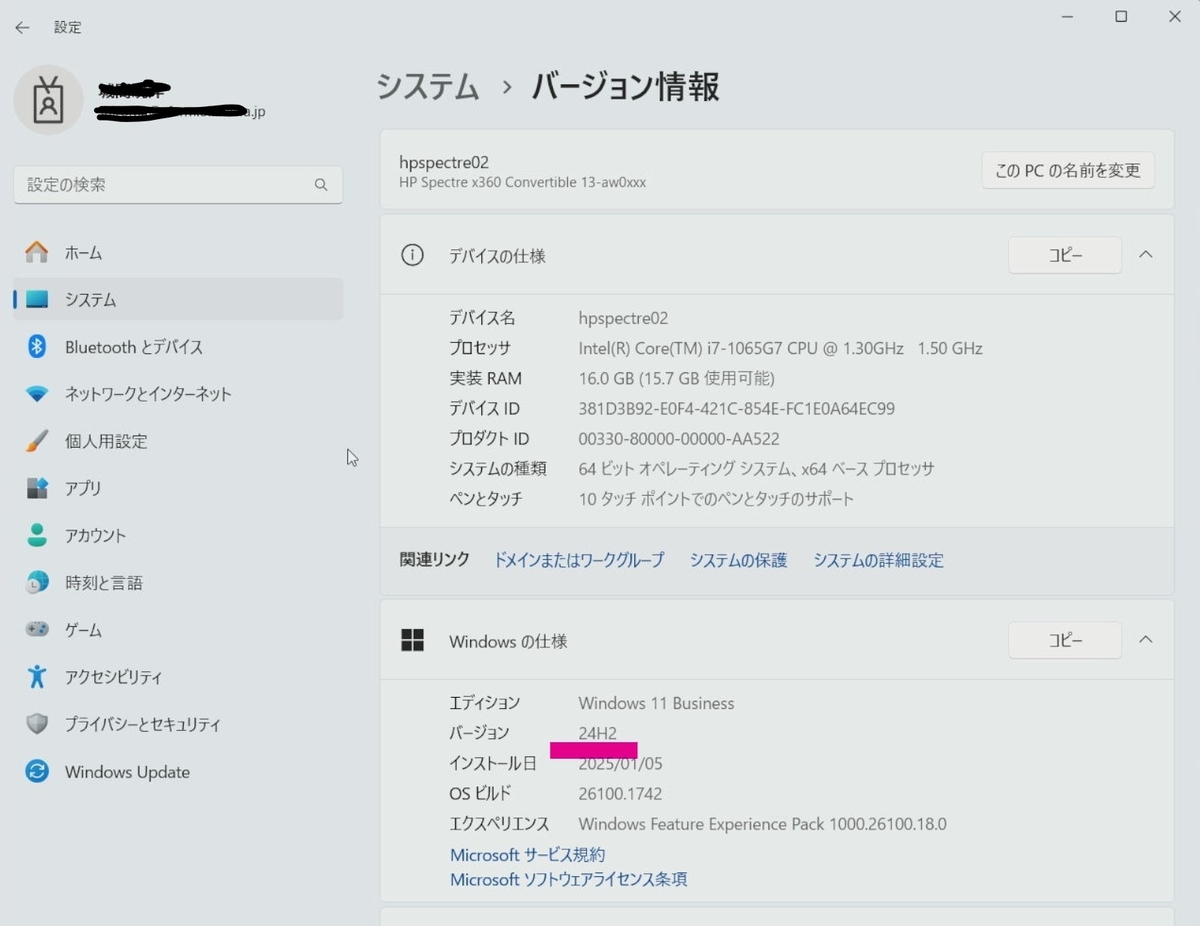The image size is (1200, 926).
Task: Click the Windows Update sync icon
Action: click(37, 772)
